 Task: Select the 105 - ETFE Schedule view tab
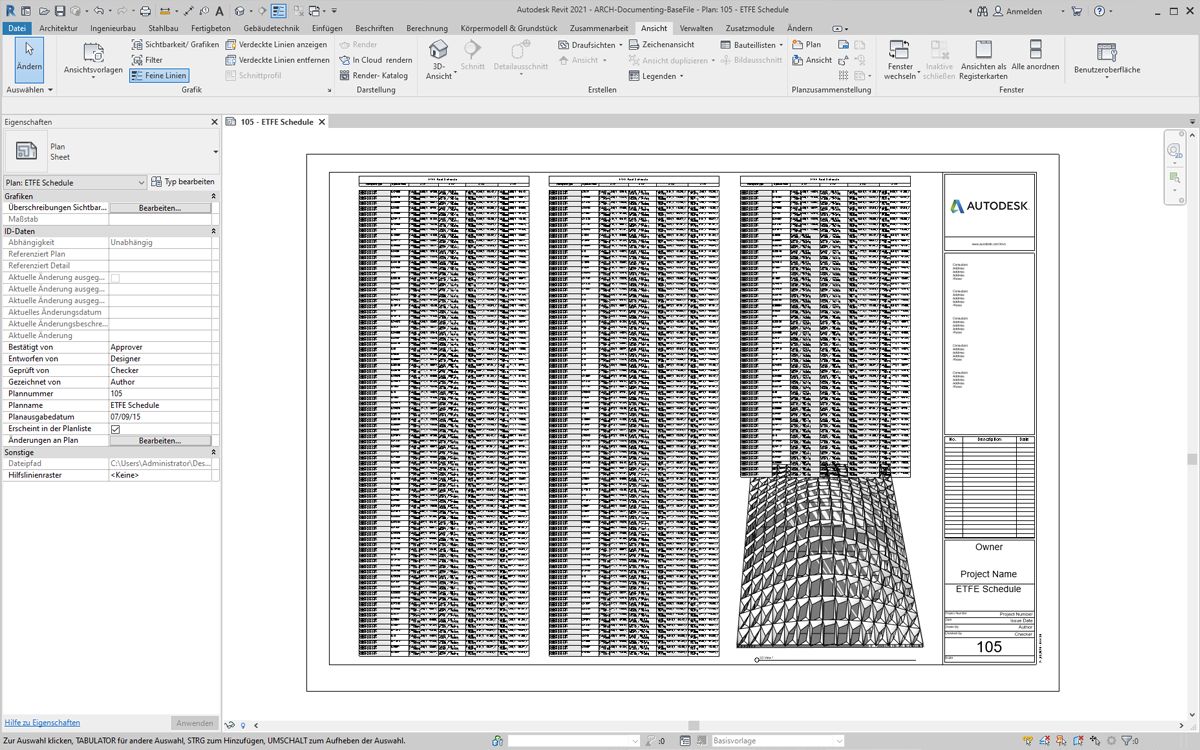[x=276, y=122]
